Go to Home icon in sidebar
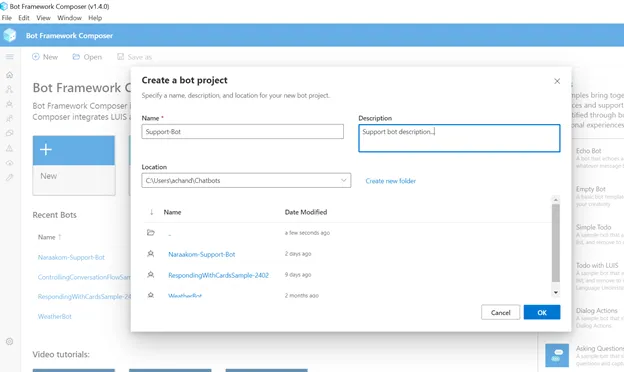Screen dimensions: 624x372 click(x=10, y=75)
